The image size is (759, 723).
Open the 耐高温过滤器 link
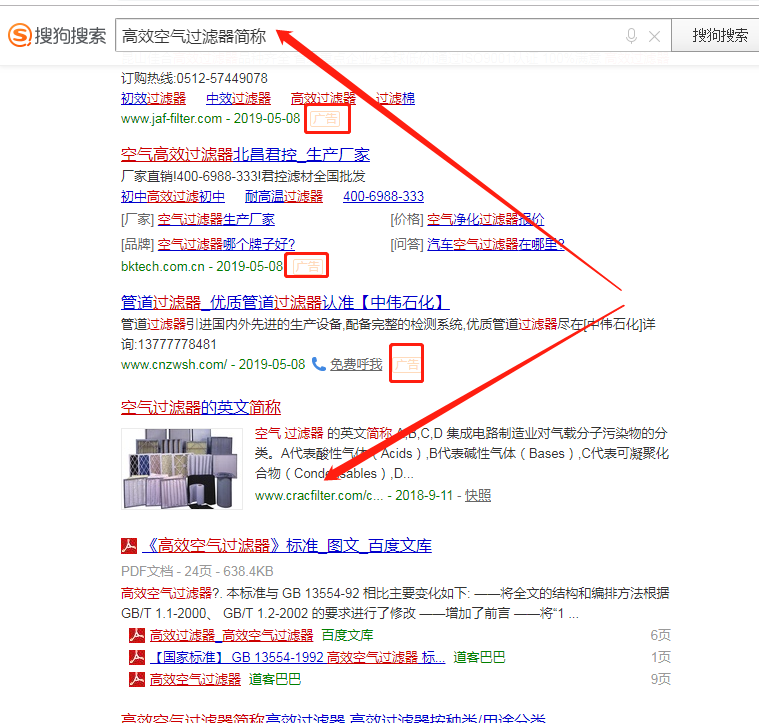(284, 196)
